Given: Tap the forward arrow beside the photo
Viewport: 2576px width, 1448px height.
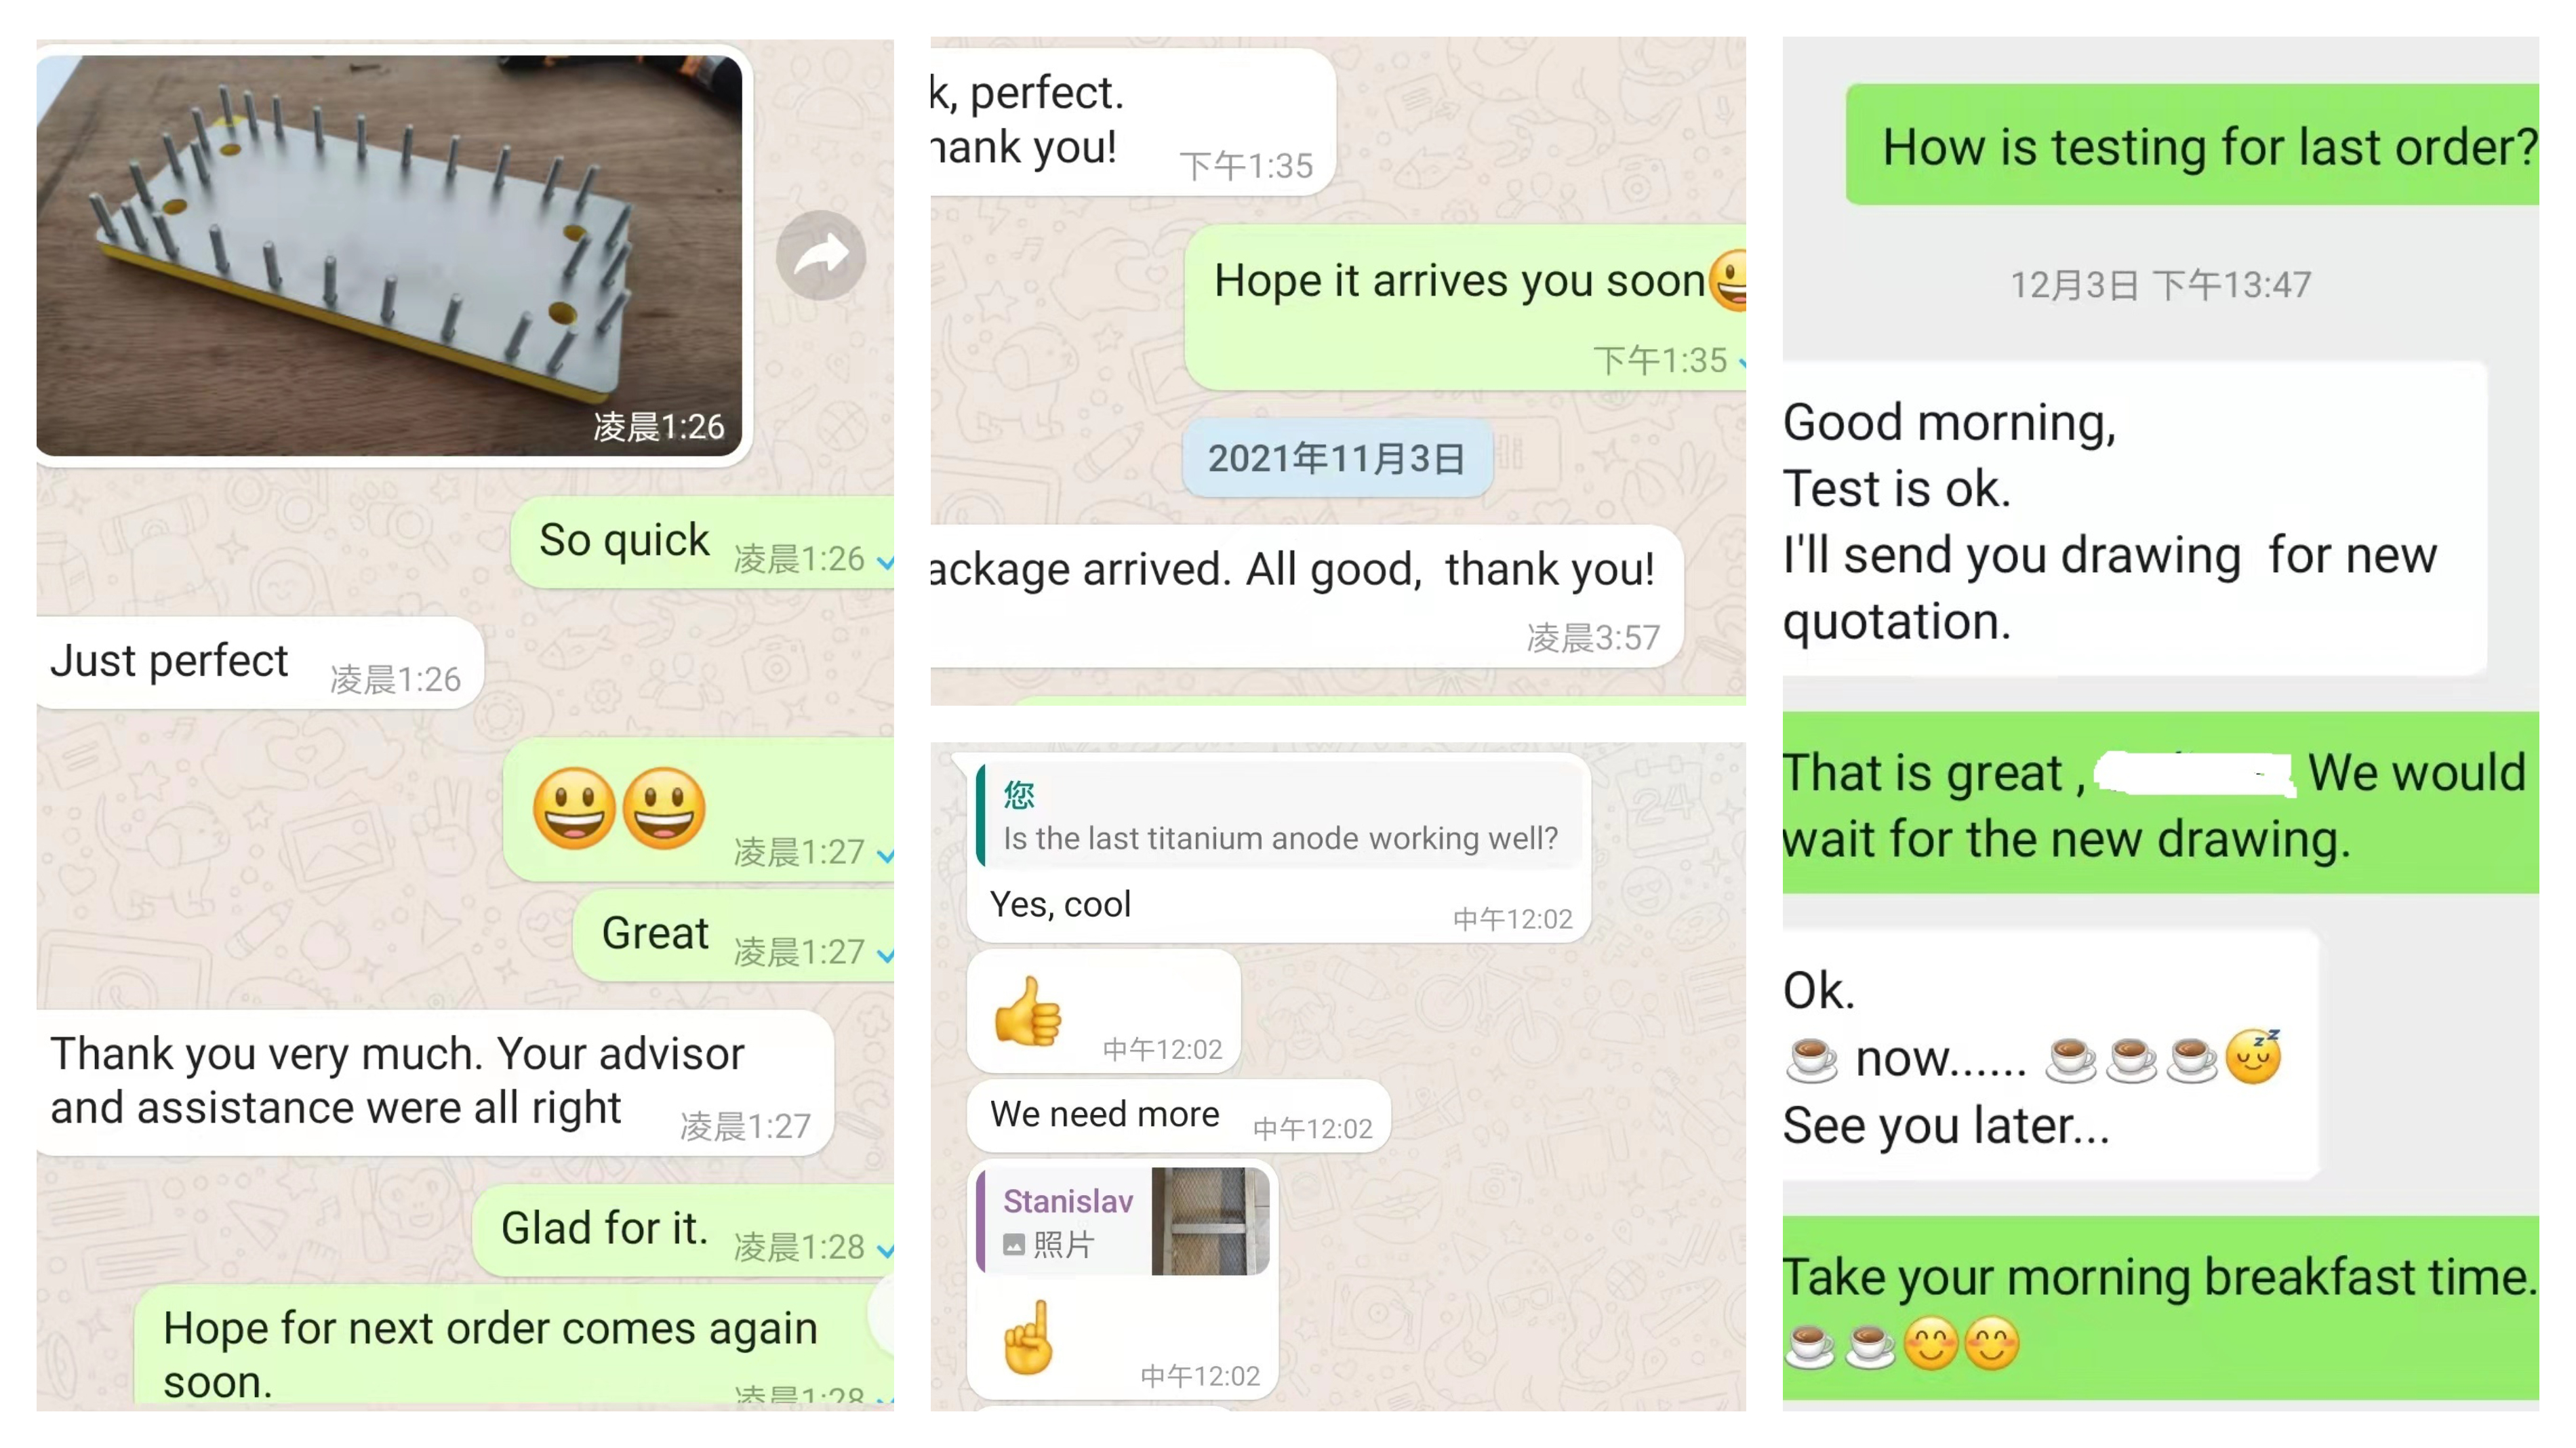Looking at the screenshot, I should (820, 255).
